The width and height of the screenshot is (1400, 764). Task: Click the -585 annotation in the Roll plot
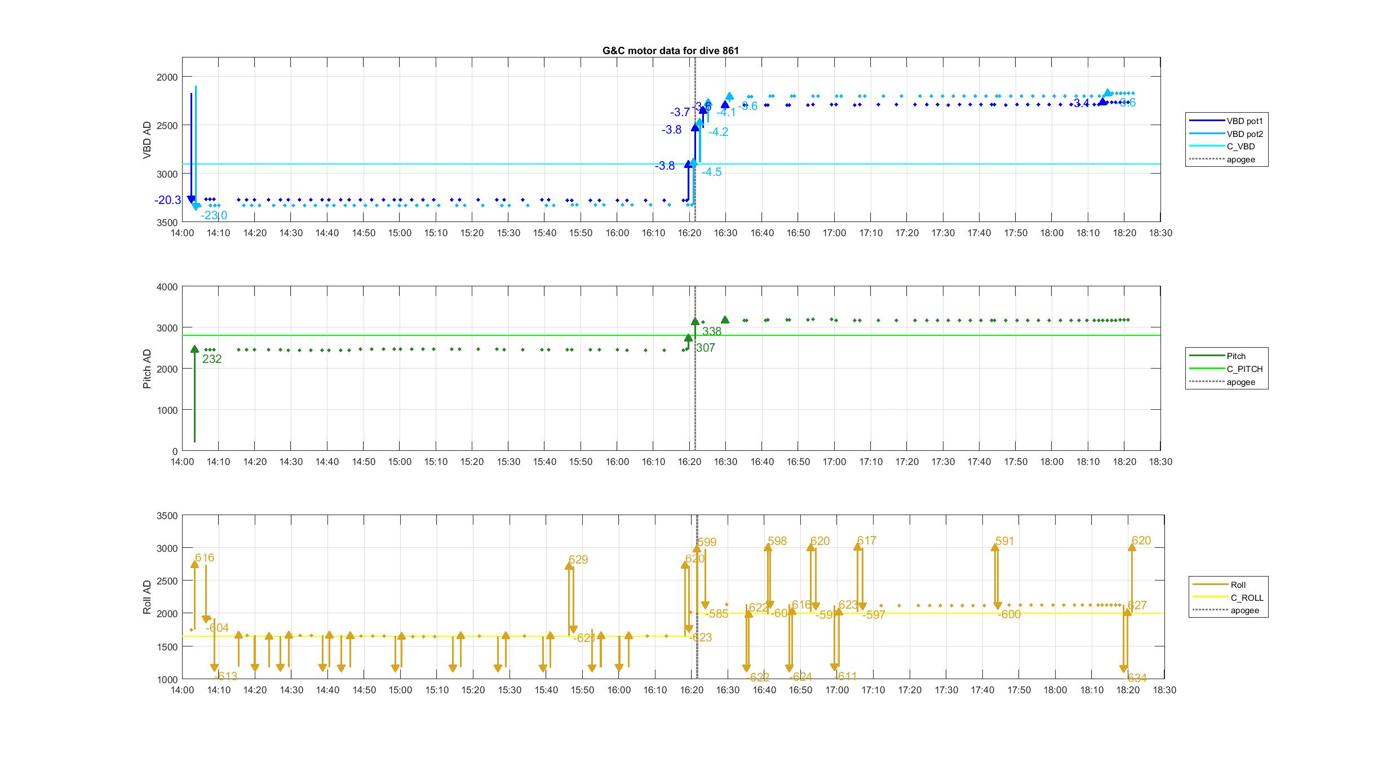click(717, 614)
